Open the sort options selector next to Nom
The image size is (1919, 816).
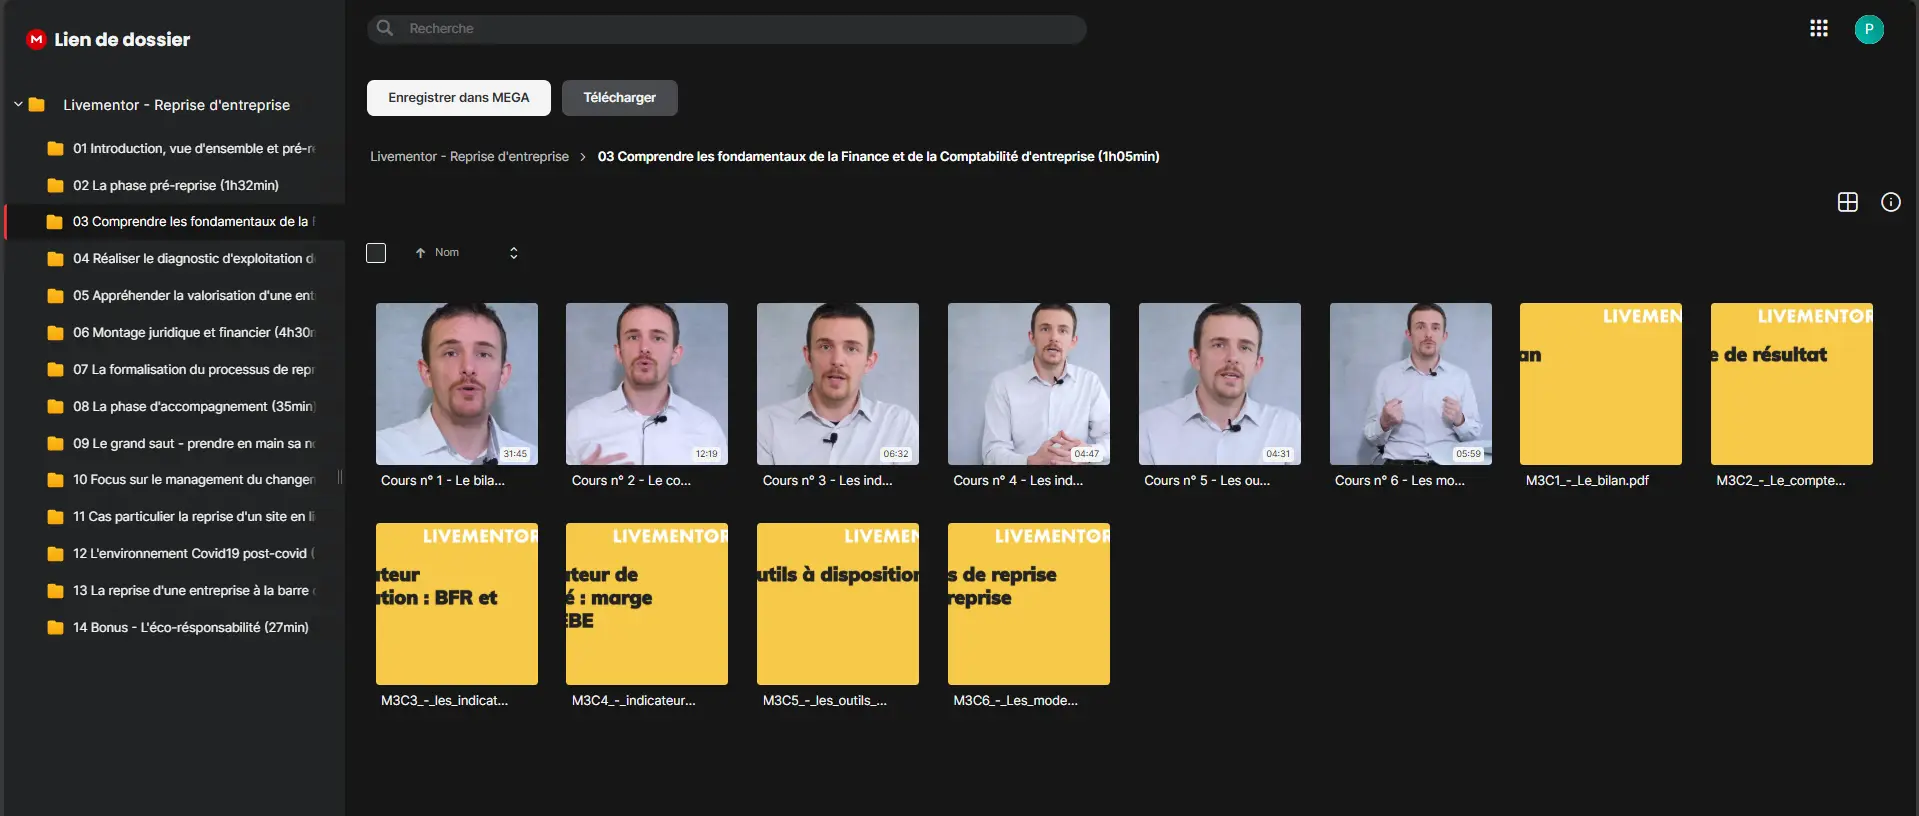point(514,253)
